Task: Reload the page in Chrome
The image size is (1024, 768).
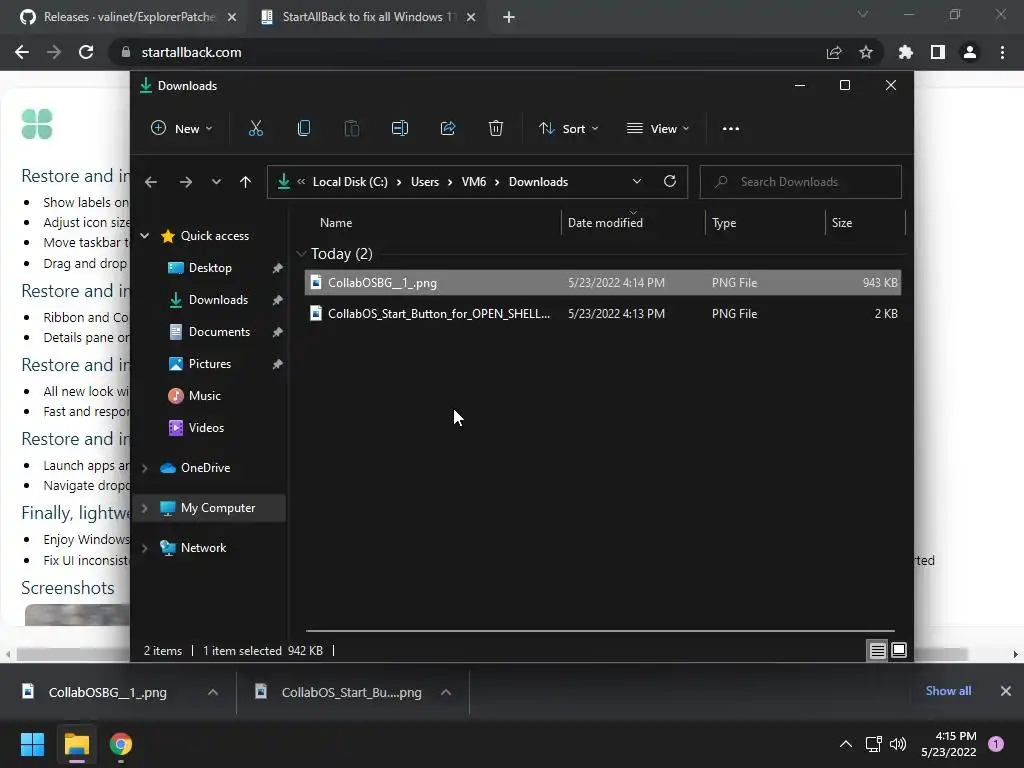Action: (x=86, y=52)
